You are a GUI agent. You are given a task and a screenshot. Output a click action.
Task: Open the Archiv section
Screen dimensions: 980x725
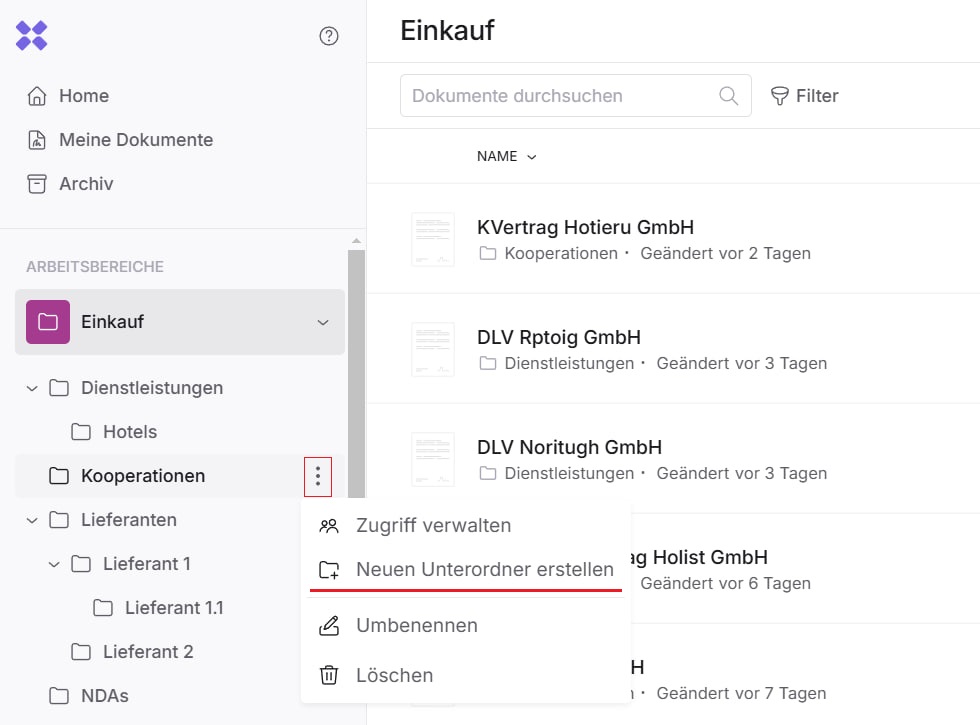click(x=85, y=184)
